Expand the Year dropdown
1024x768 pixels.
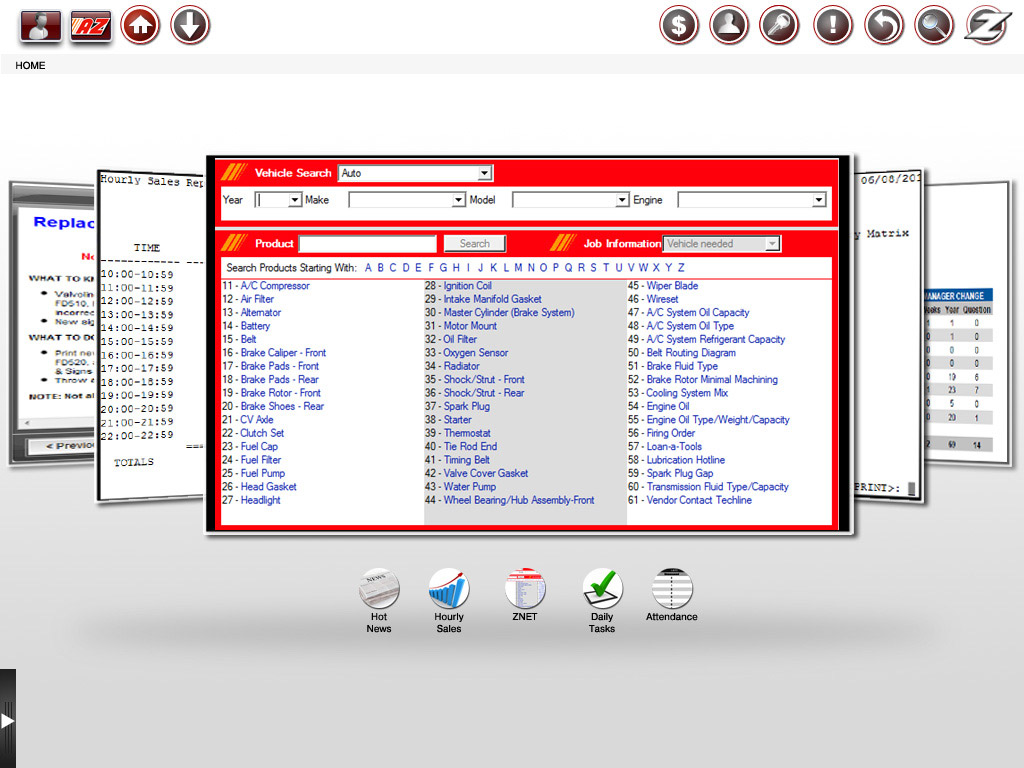point(279,200)
